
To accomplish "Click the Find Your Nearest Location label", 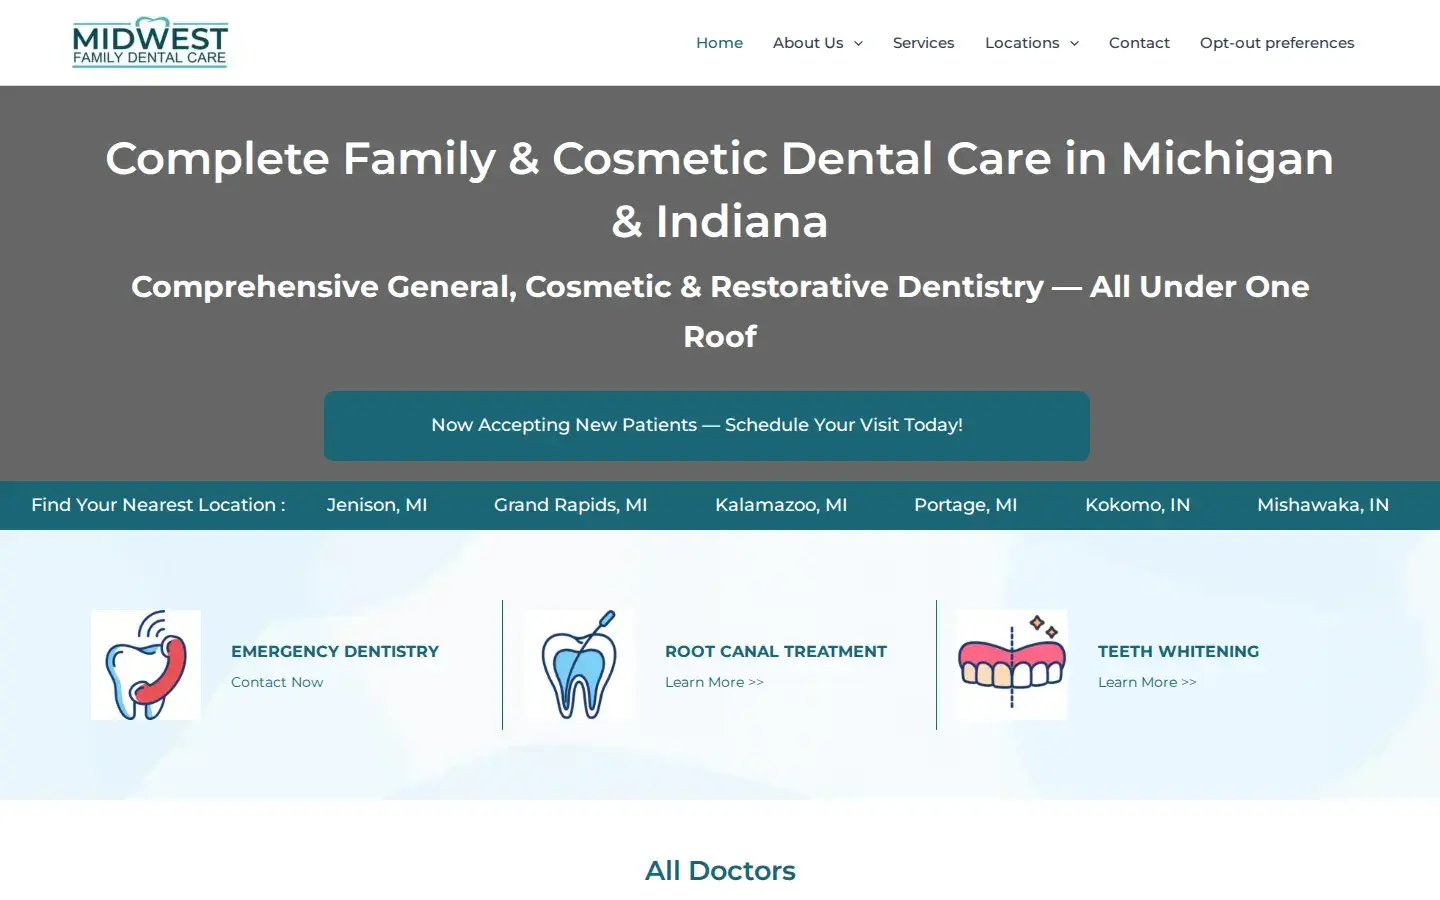I will (158, 505).
